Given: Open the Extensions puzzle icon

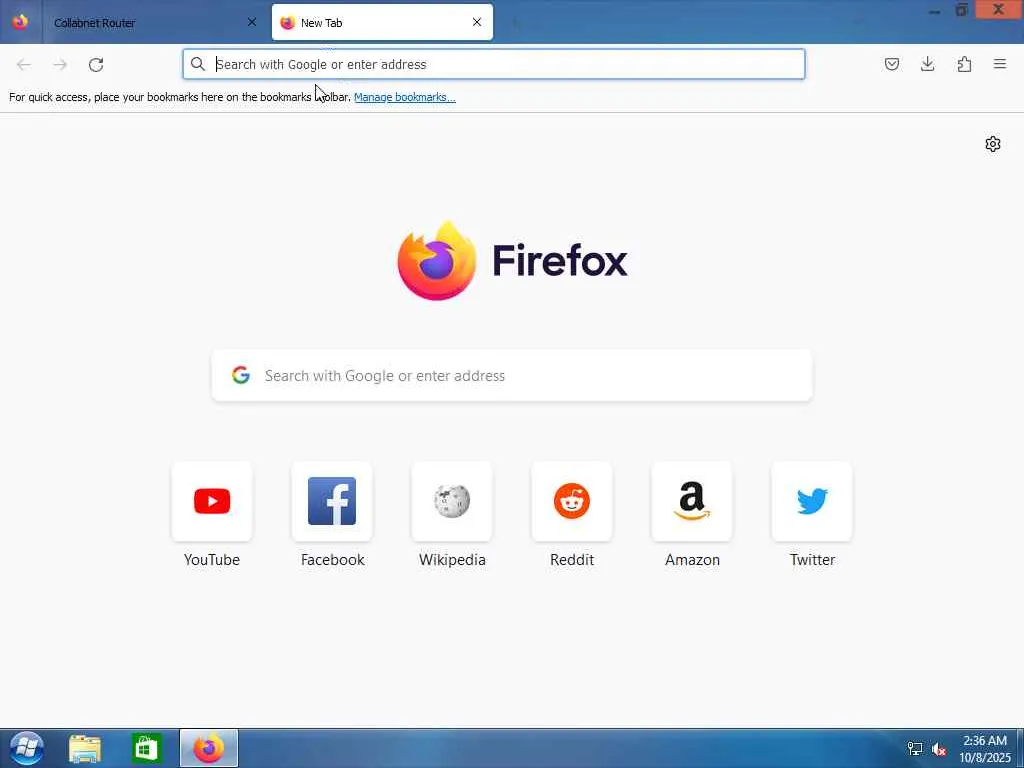Looking at the screenshot, I should 964,64.
